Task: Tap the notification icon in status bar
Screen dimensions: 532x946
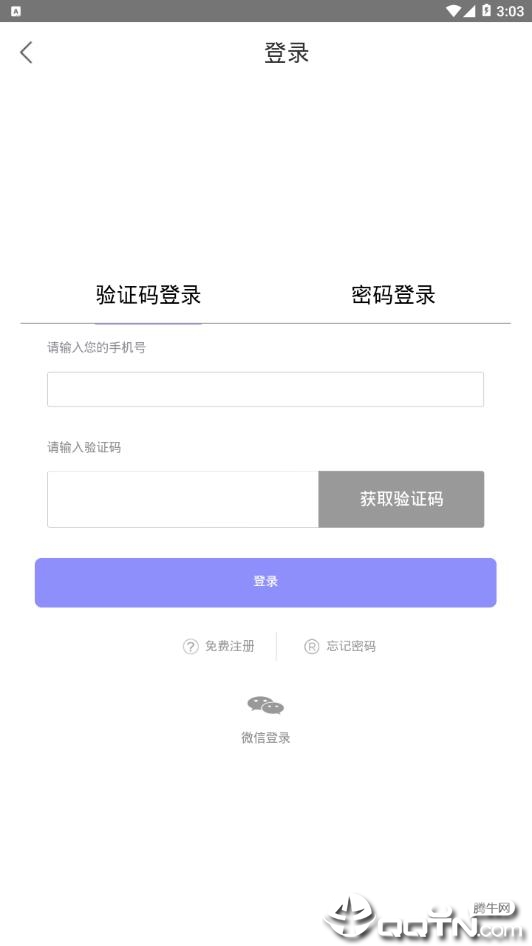Action: 16,11
